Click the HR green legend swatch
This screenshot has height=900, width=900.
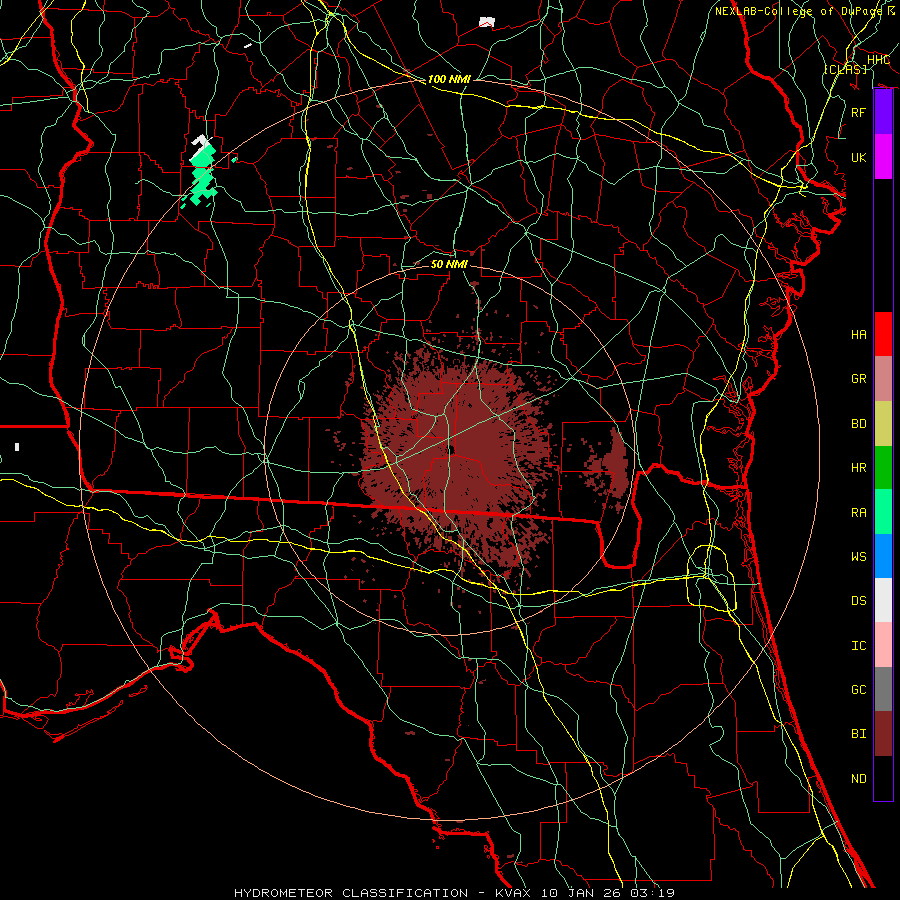click(883, 468)
